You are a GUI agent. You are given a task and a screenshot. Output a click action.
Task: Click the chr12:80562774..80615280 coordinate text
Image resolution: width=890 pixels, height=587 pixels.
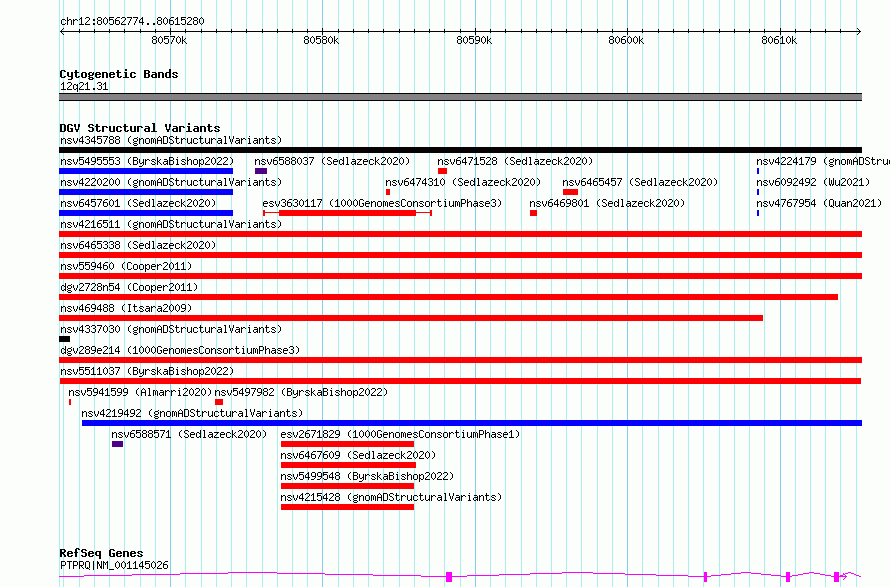tap(132, 21)
